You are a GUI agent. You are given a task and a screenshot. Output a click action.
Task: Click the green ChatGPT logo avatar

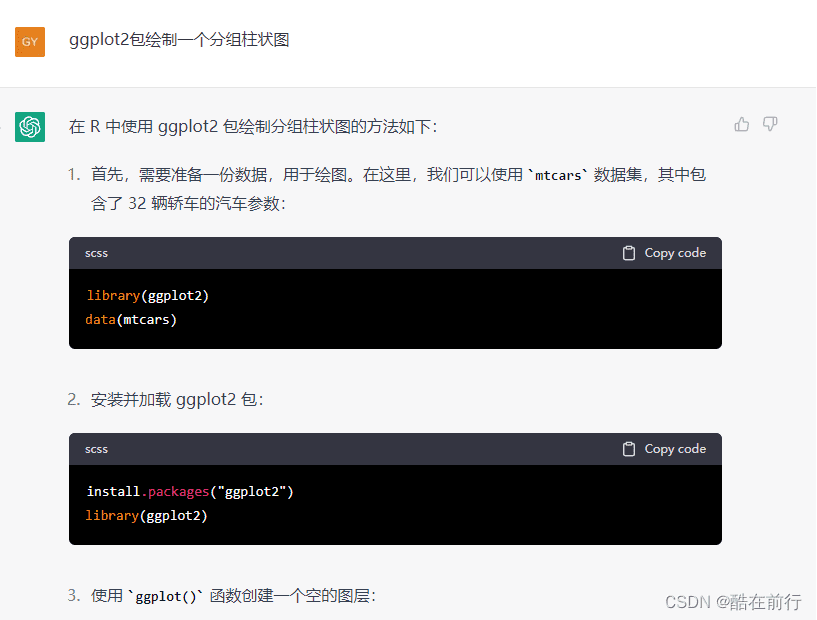(x=30, y=127)
